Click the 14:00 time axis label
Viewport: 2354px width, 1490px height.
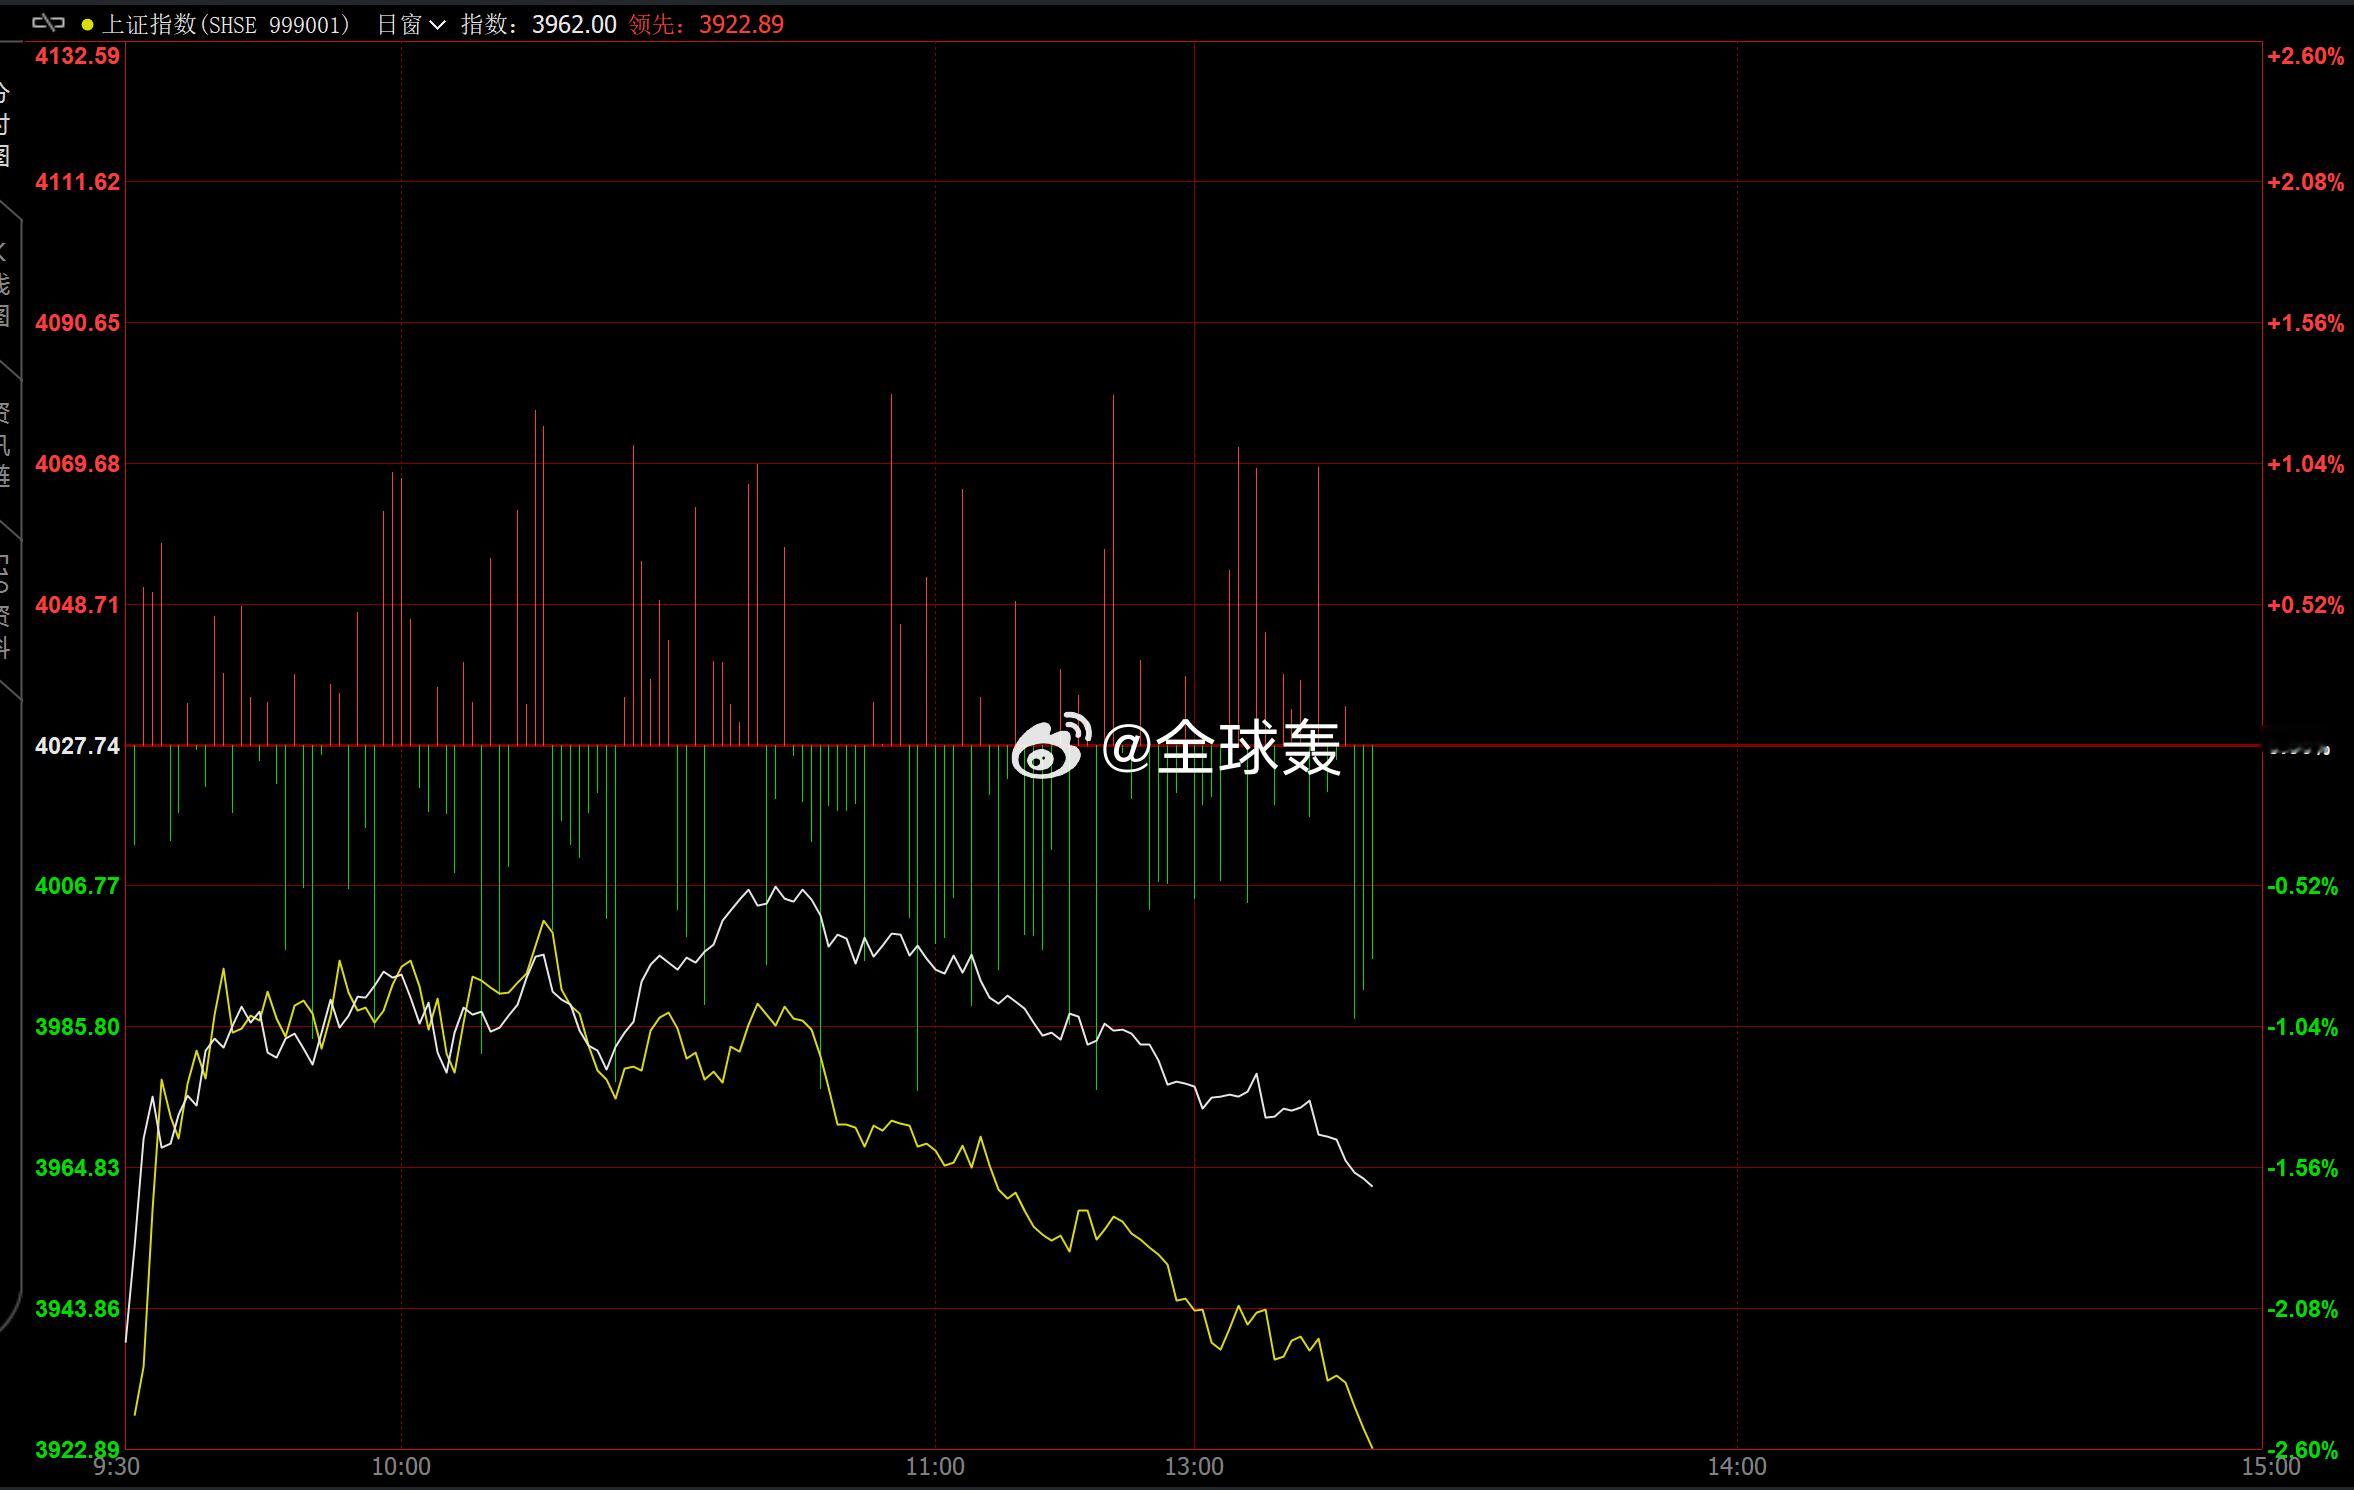click(1737, 1467)
